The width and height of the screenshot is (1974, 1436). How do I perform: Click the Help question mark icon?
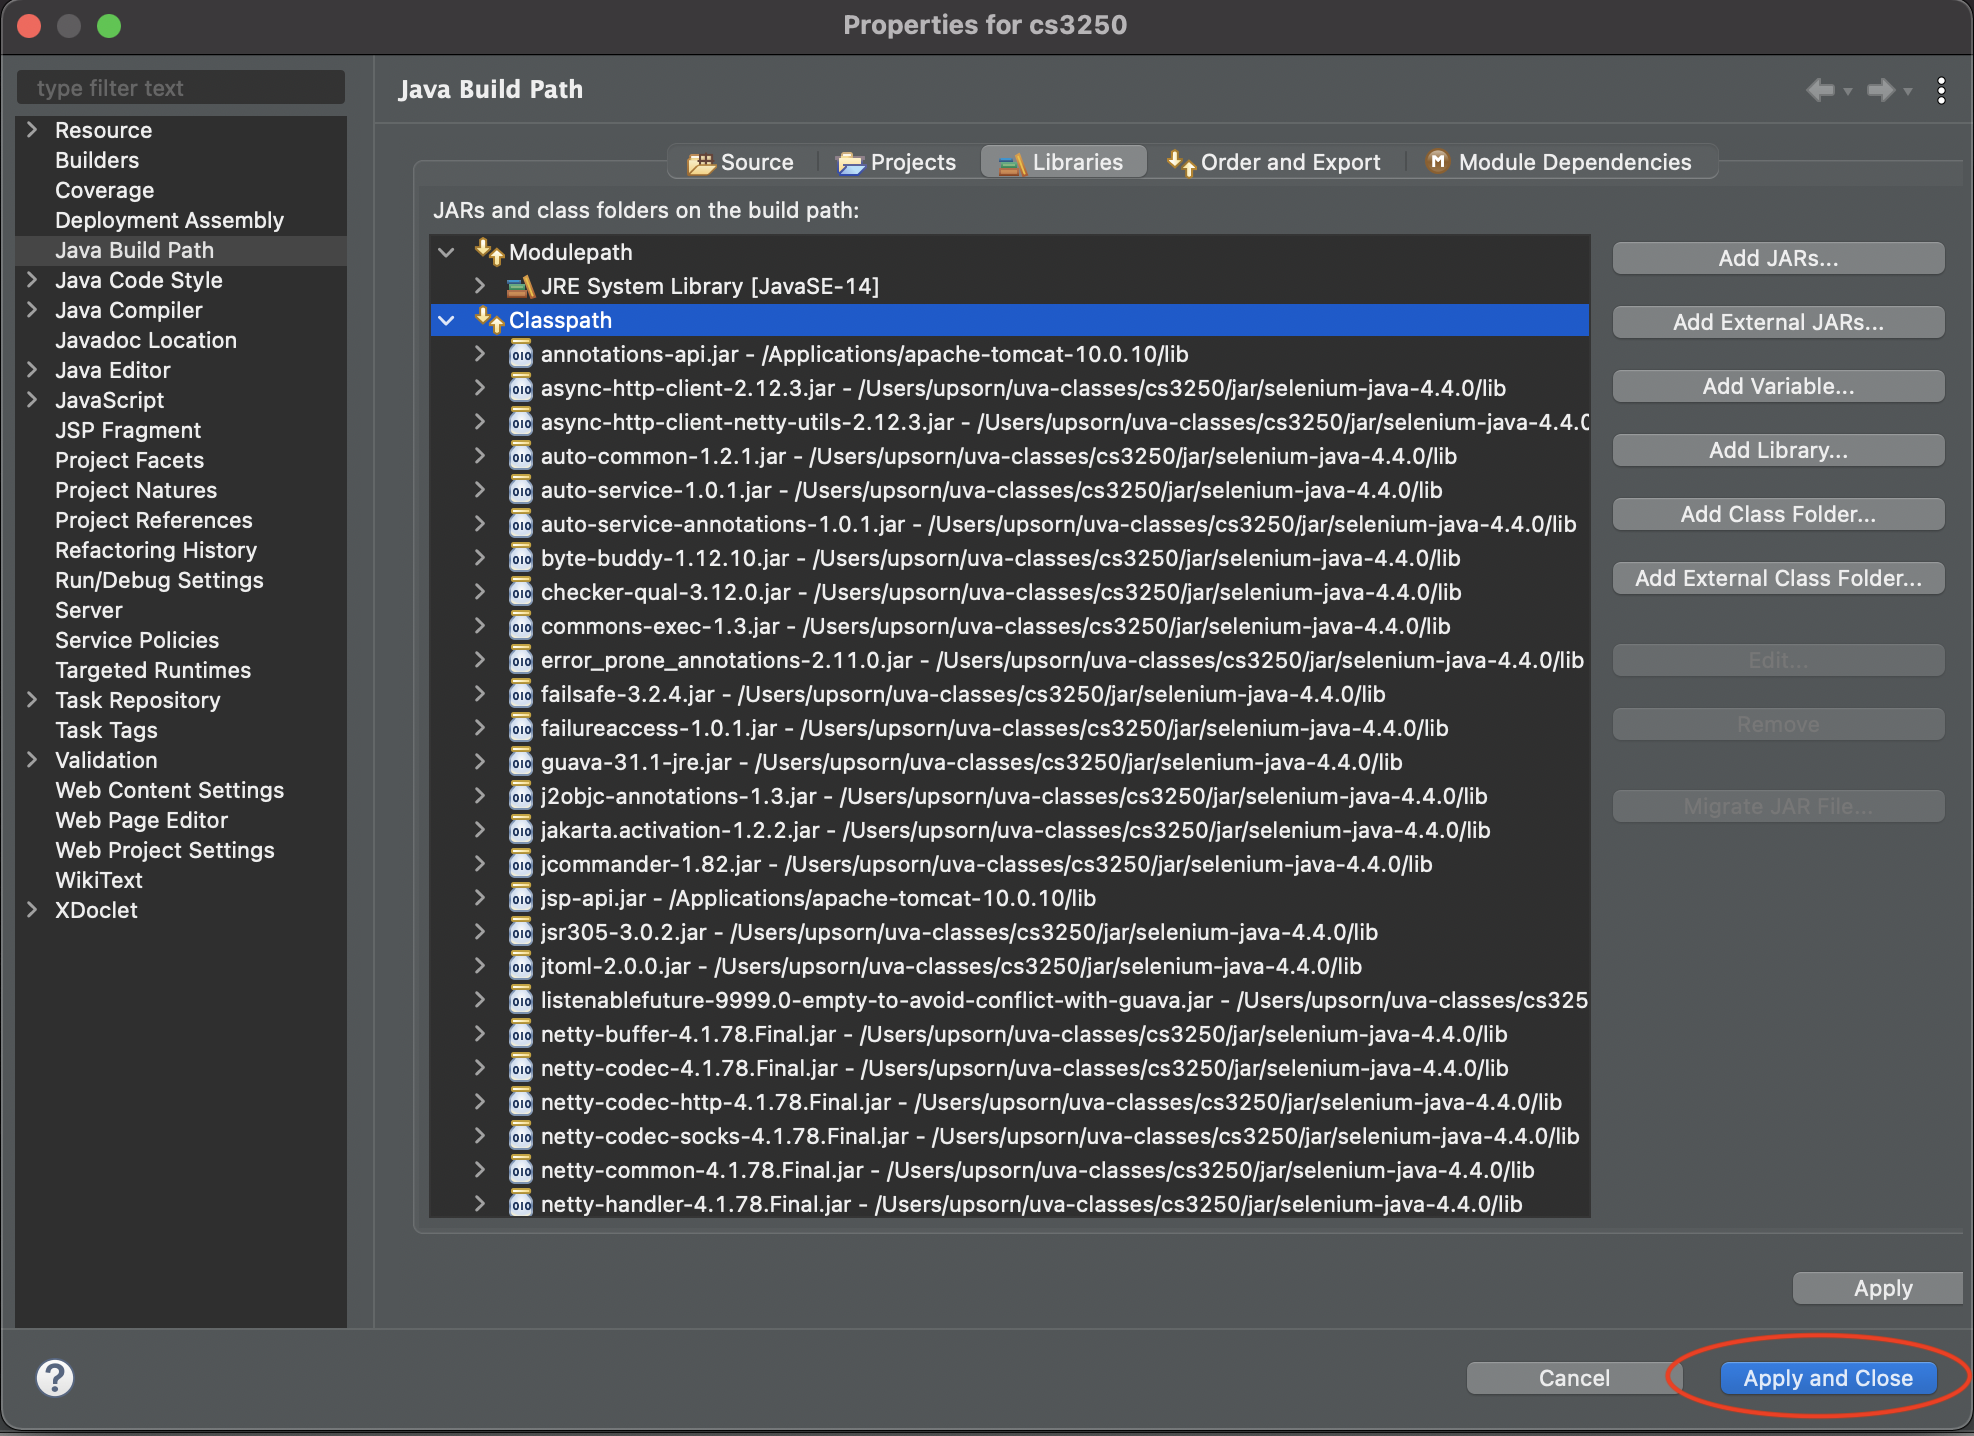[55, 1378]
